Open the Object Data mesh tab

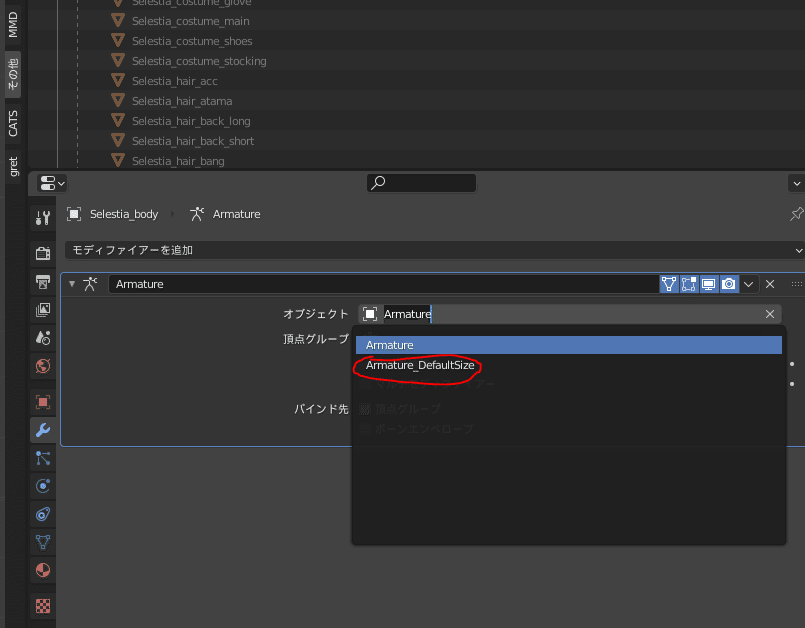click(43, 542)
